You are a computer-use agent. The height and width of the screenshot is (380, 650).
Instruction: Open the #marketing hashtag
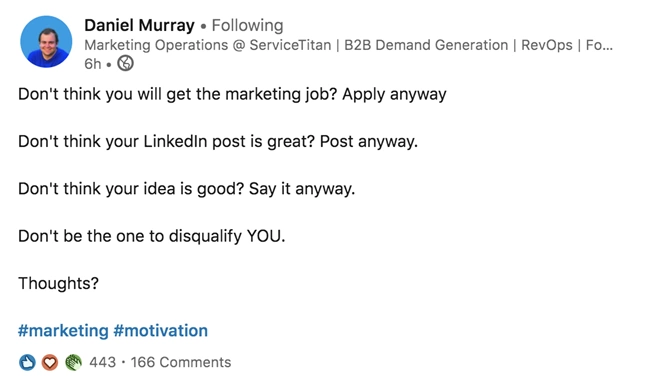pos(63,331)
